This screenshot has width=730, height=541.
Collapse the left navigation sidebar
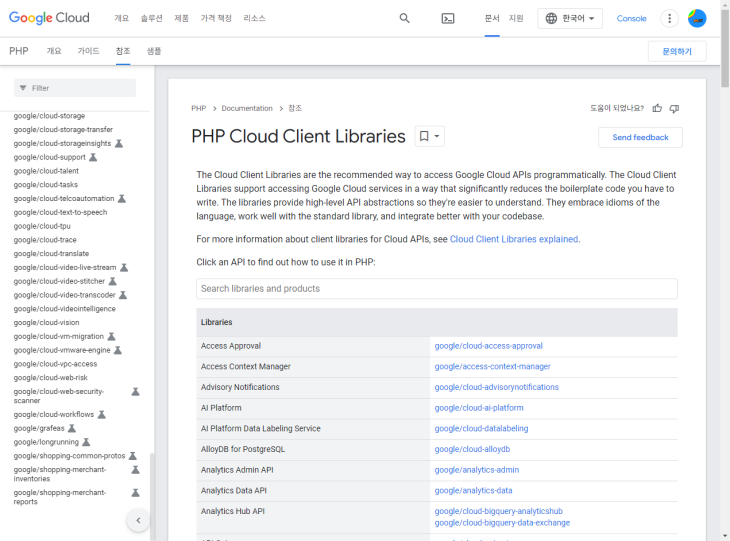tap(138, 520)
